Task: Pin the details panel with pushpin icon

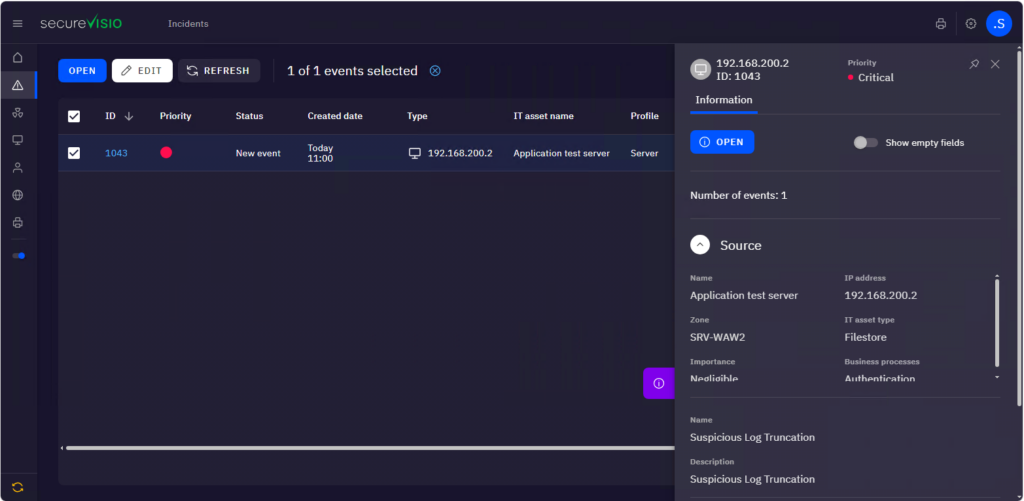Action: 974,64
